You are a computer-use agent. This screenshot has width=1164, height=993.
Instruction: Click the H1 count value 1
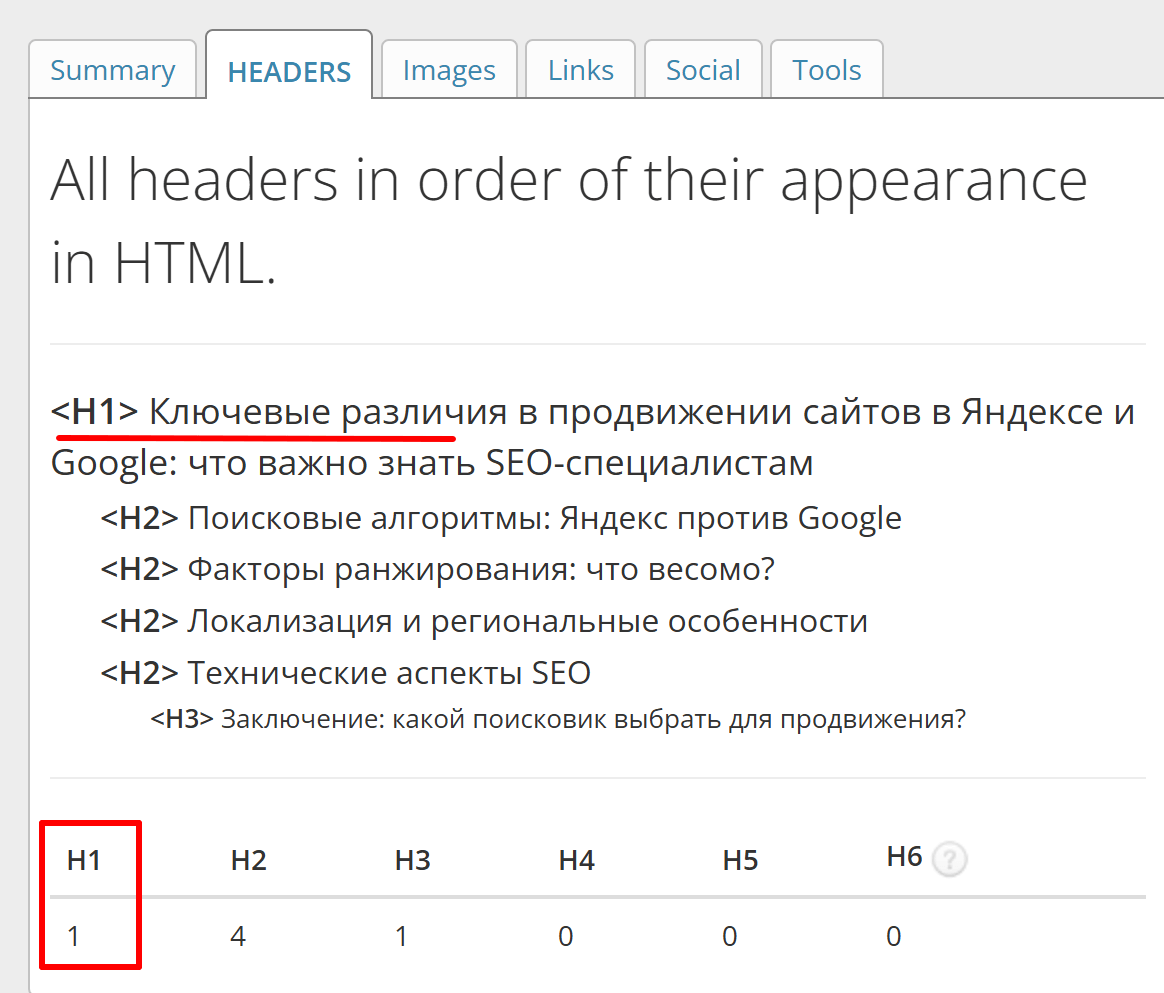point(73,936)
